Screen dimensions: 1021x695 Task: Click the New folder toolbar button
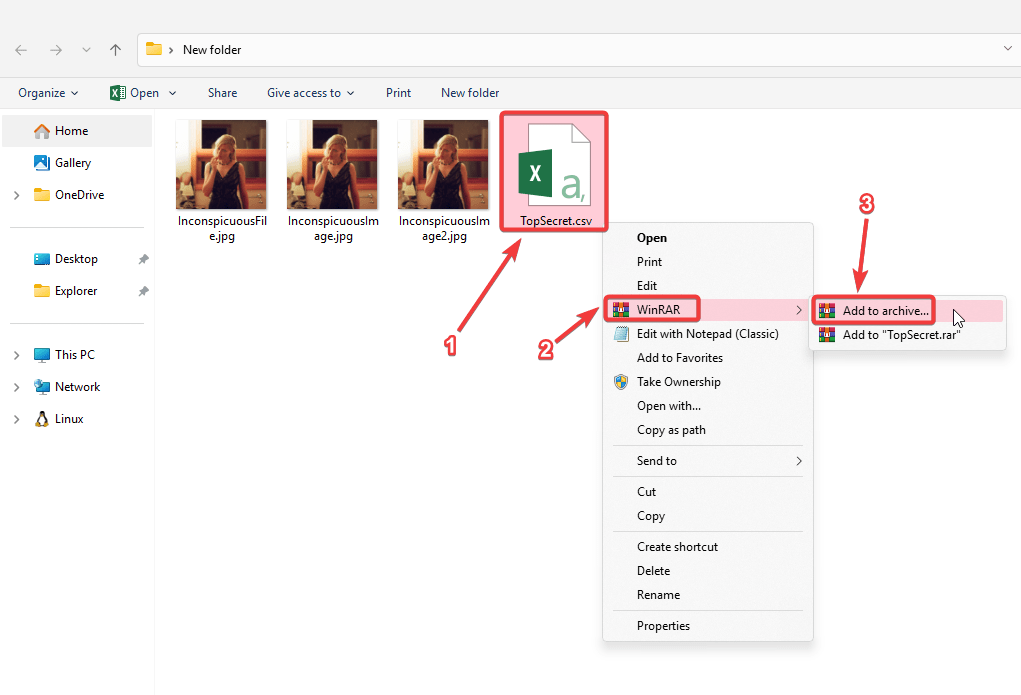(470, 93)
